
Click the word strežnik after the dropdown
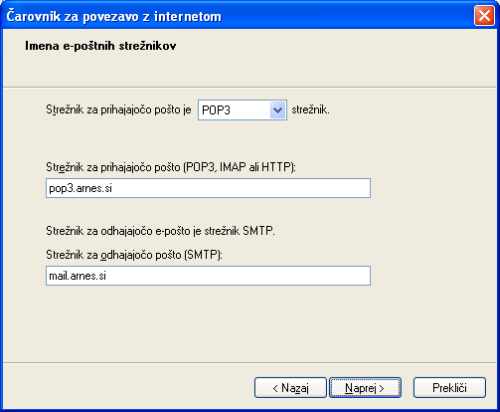coord(310,110)
